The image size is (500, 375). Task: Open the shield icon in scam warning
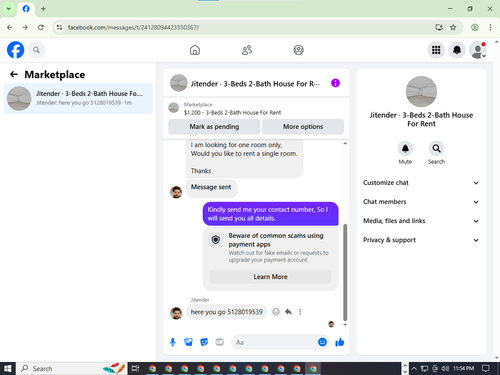click(216, 239)
